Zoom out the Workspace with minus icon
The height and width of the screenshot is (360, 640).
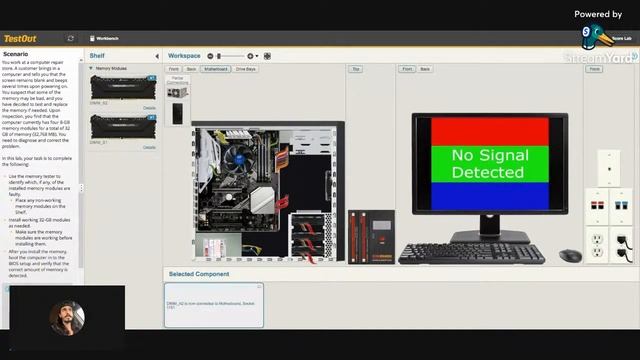[x=210, y=56]
